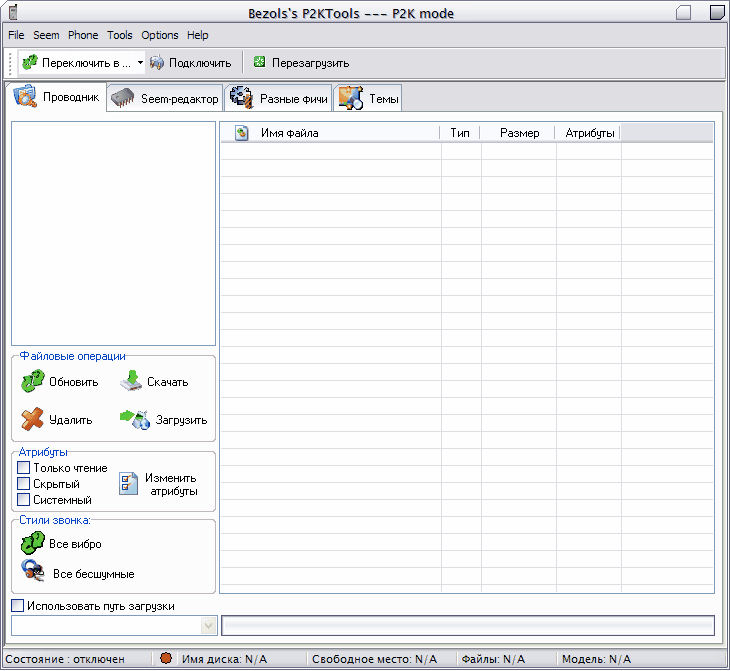Click the Имя диска: N/A status text
Image resolution: width=730 pixels, height=671 pixels.
pyautogui.click(x=224, y=659)
